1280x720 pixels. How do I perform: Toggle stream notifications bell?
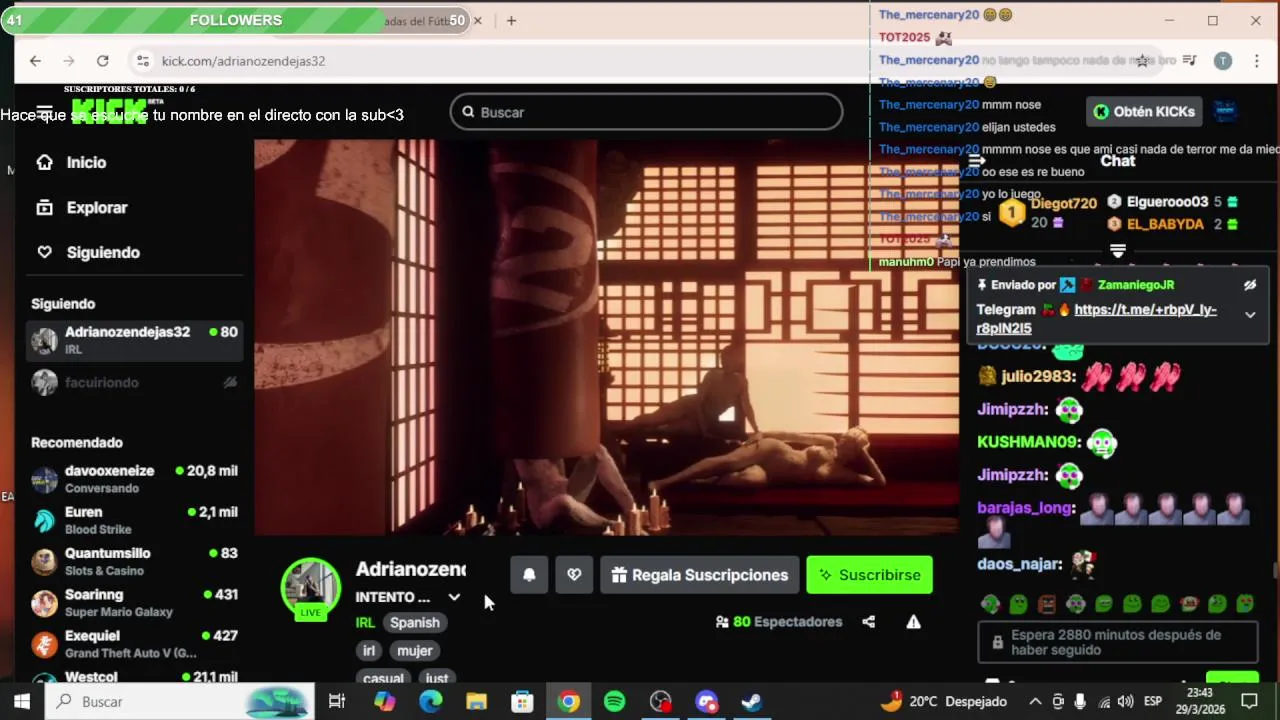click(529, 575)
